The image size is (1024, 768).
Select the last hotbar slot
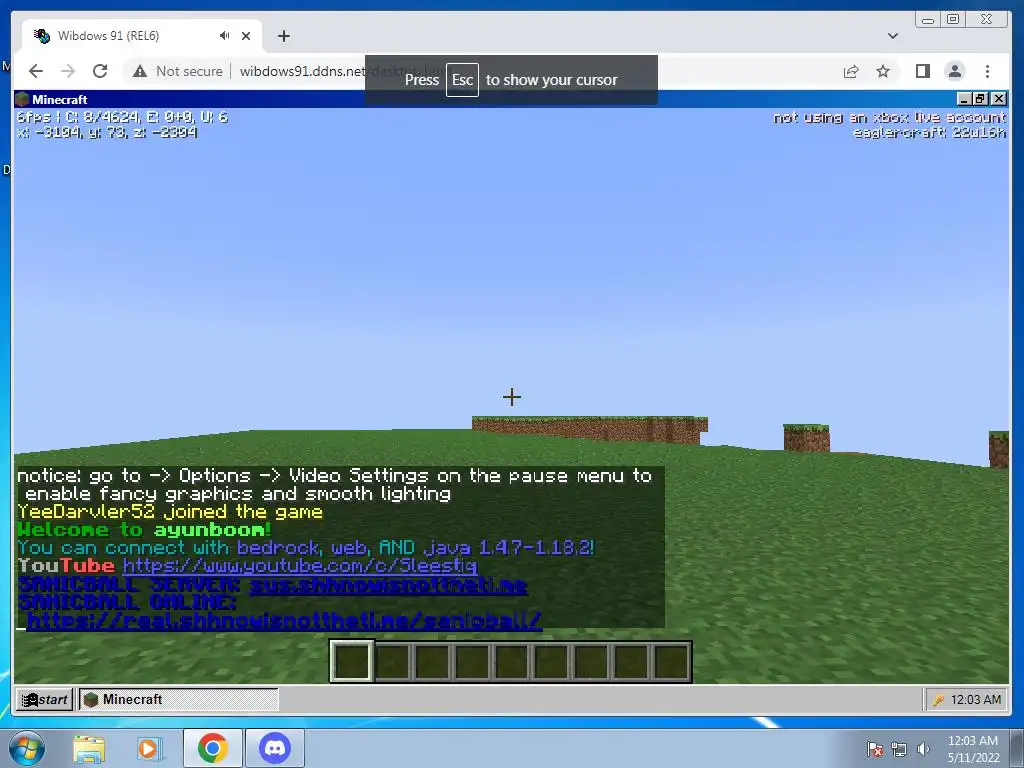pyautogui.click(x=671, y=661)
